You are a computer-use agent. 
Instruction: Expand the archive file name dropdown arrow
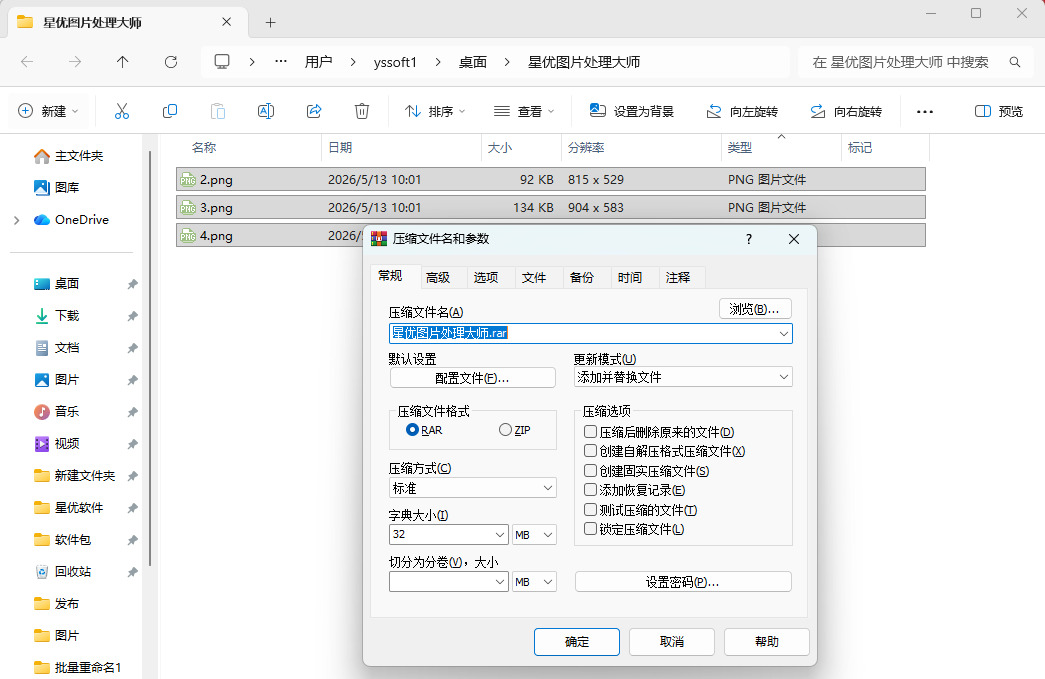tap(784, 333)
